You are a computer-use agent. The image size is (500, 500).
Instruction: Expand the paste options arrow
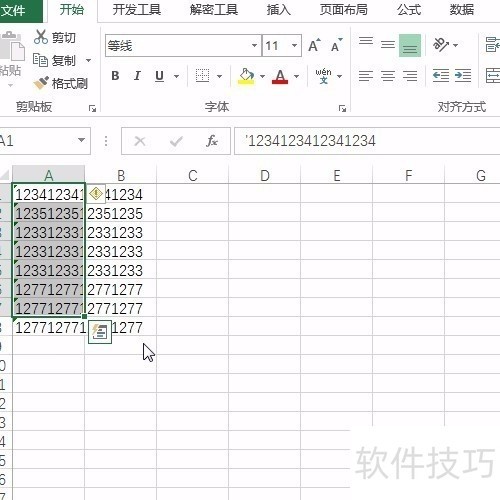[x=10, y=85]
